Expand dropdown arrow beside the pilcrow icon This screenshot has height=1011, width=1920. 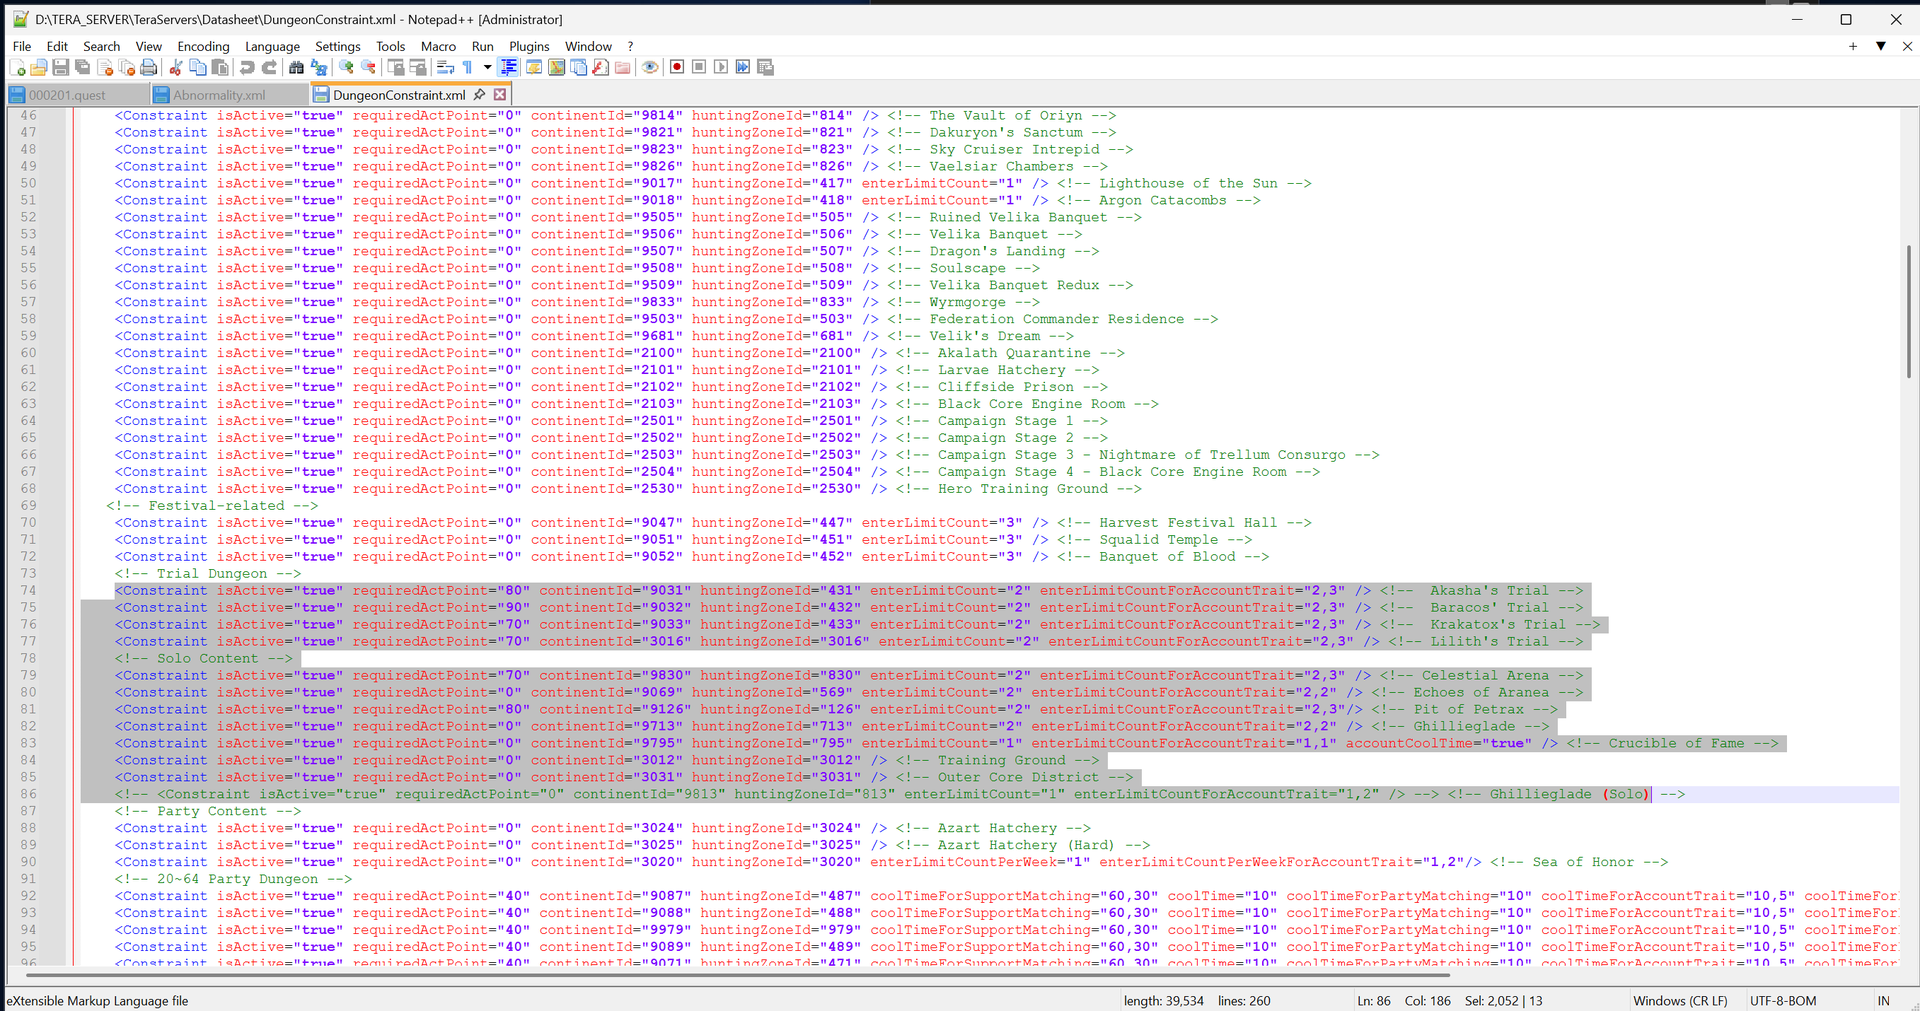[x=487, y=68]
